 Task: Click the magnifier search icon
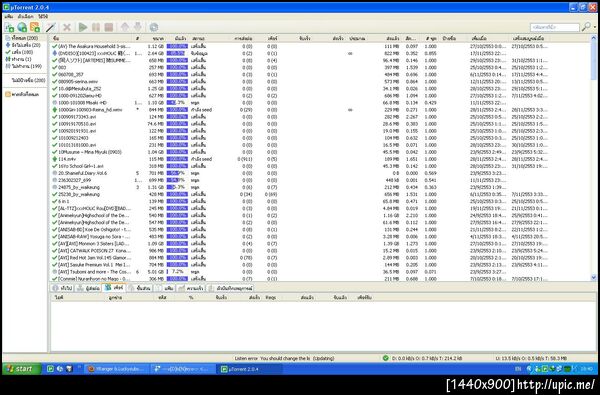point(586,27)
